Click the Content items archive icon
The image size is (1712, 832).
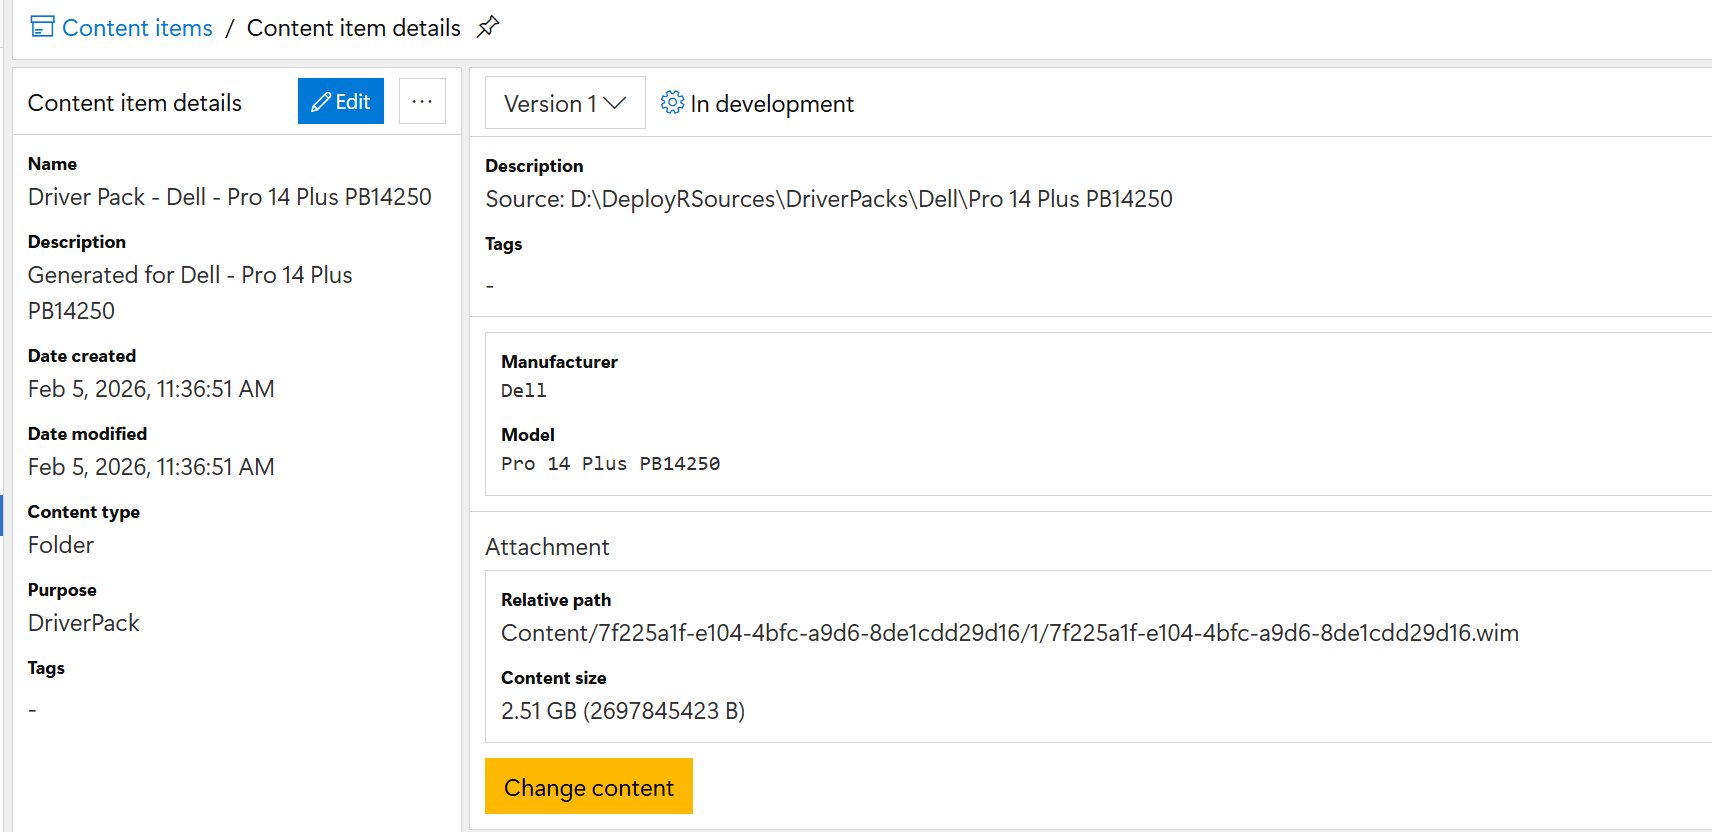coord(42,27)
